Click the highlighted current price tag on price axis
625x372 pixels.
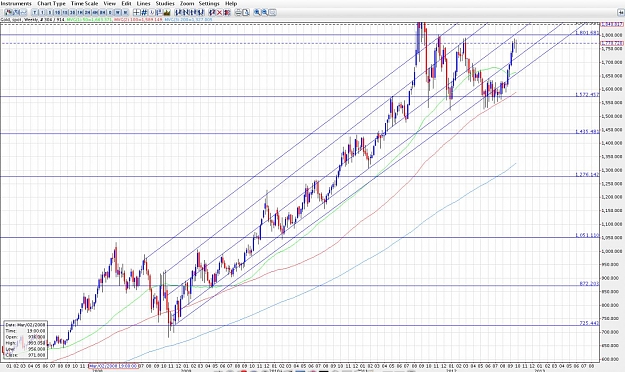coord(612,43)
